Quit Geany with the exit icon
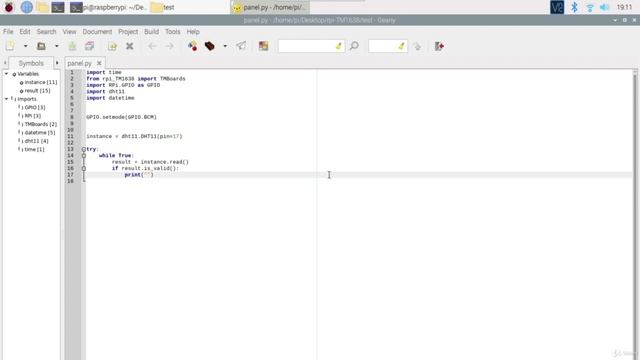This screenshot has height=360, width=640. [x=439, y=46]
